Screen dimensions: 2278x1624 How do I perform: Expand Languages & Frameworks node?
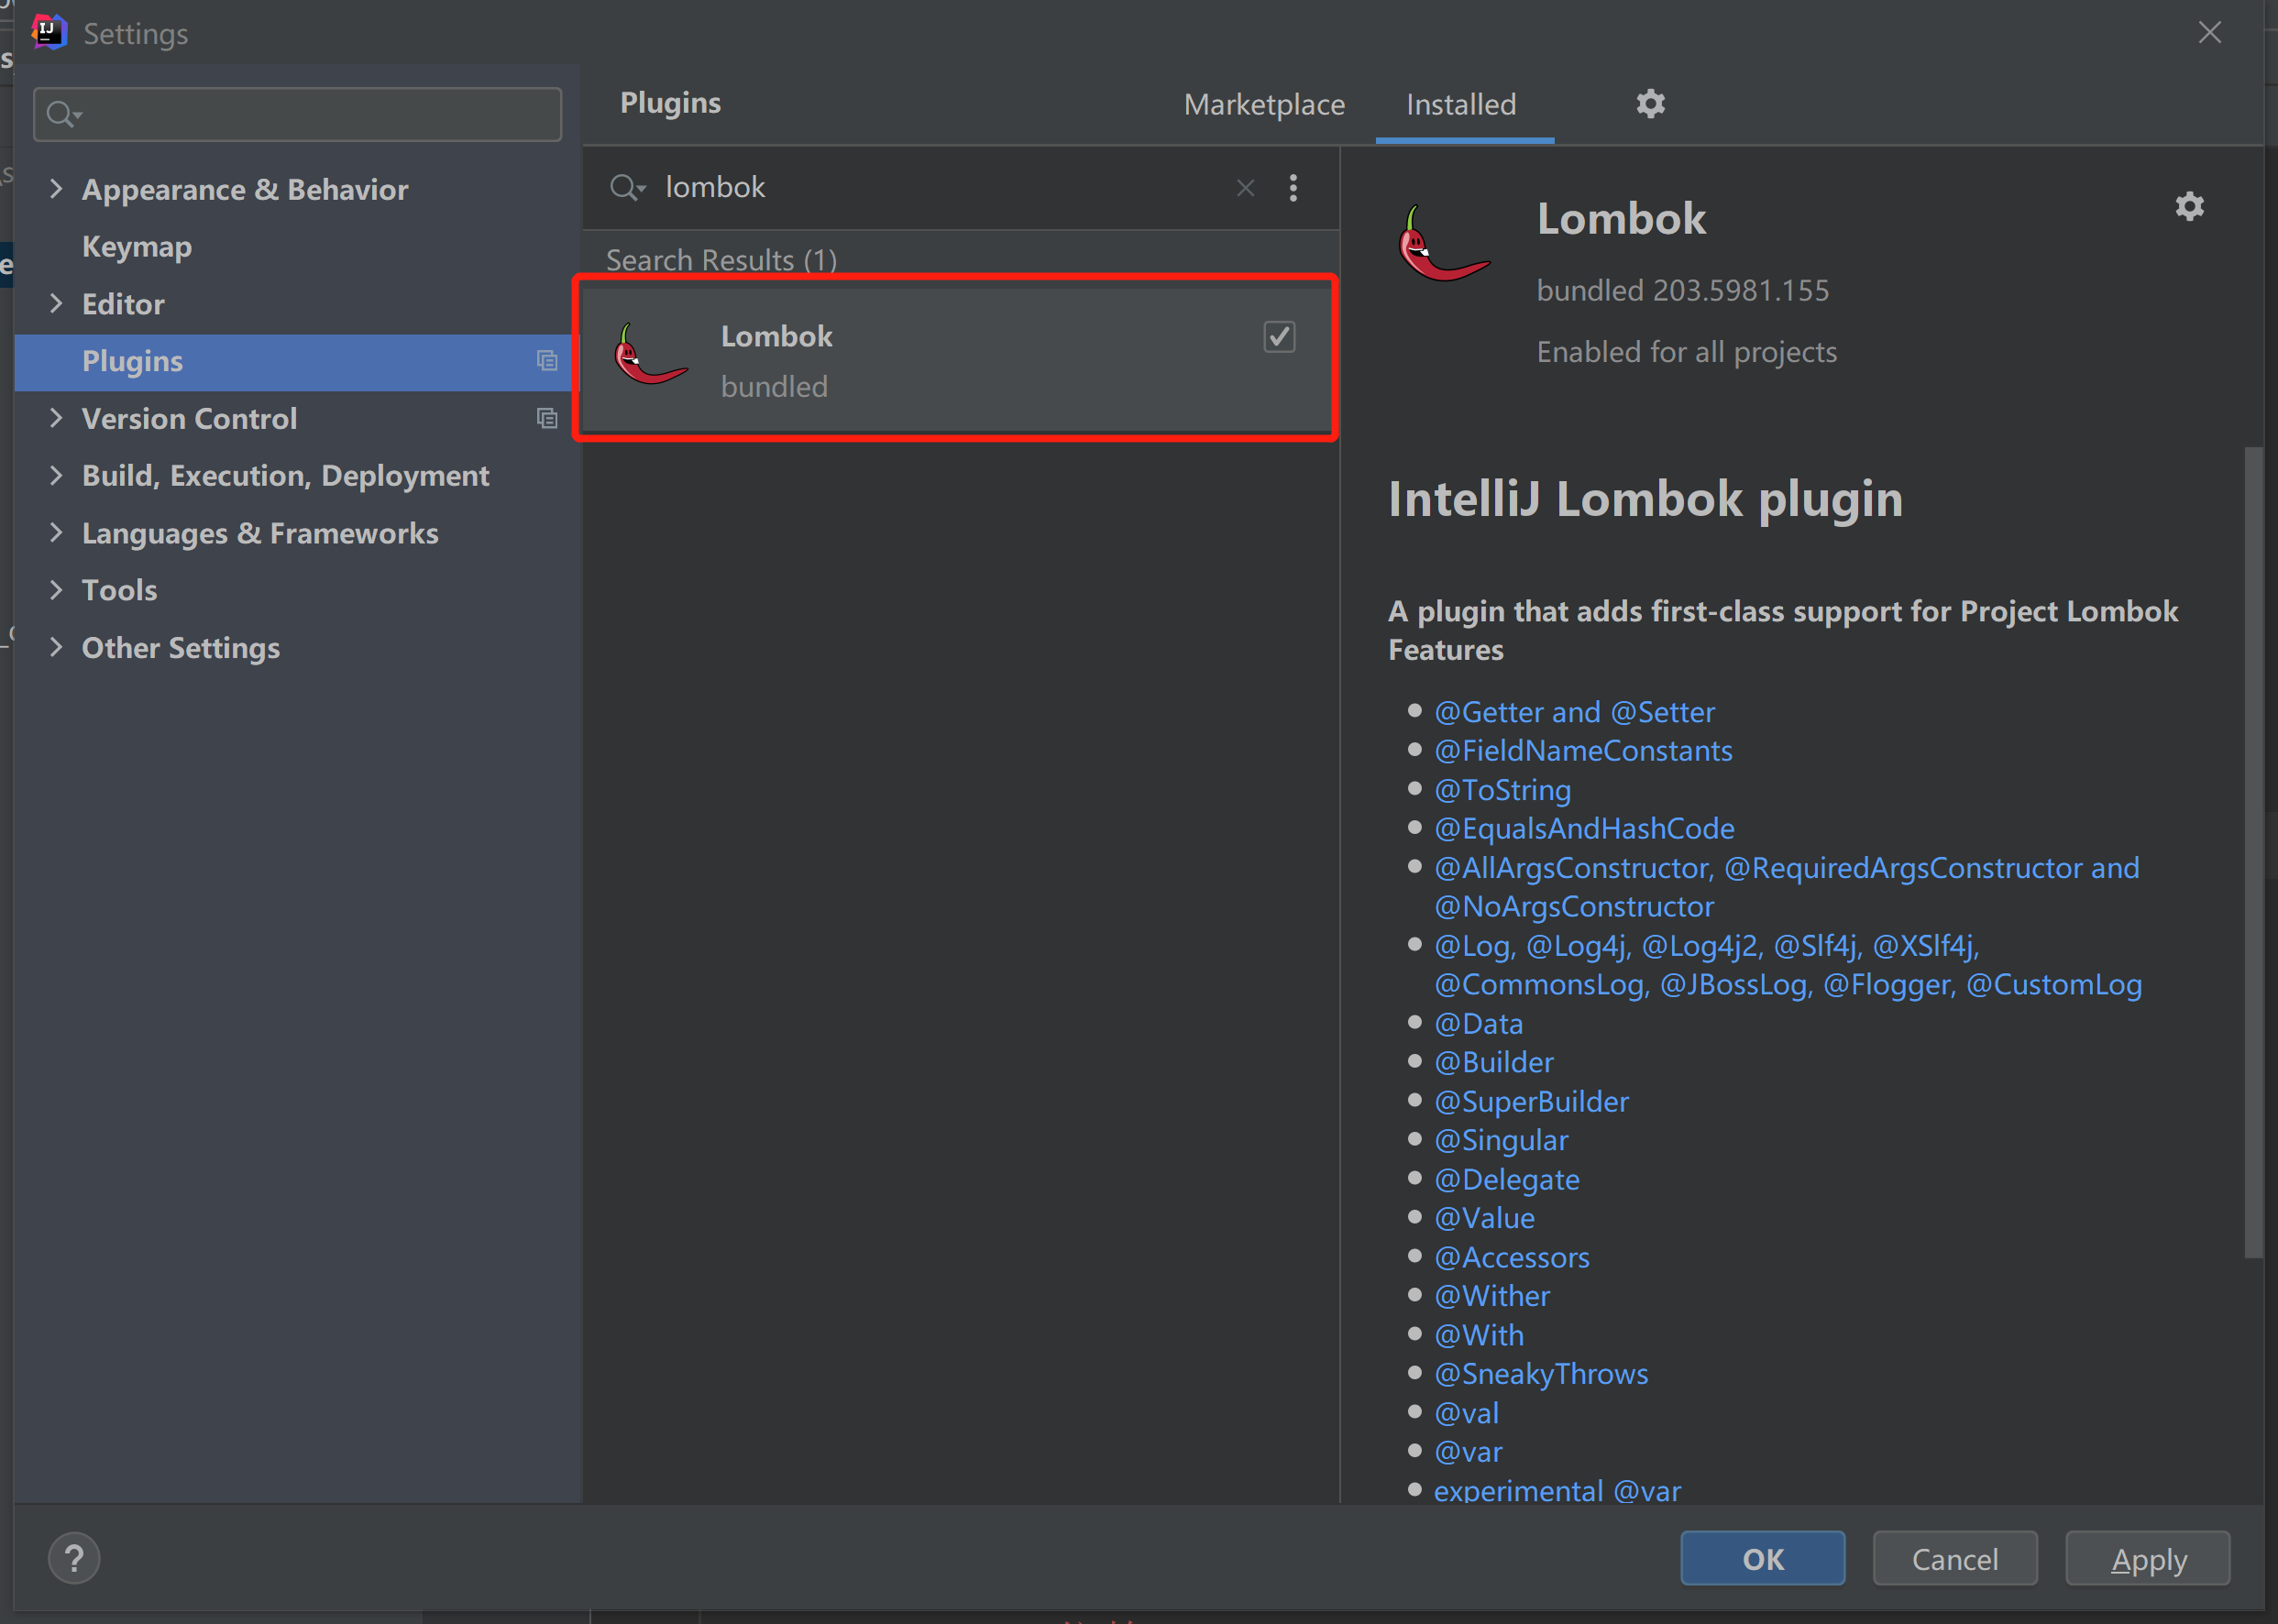[x=56, y=533]
